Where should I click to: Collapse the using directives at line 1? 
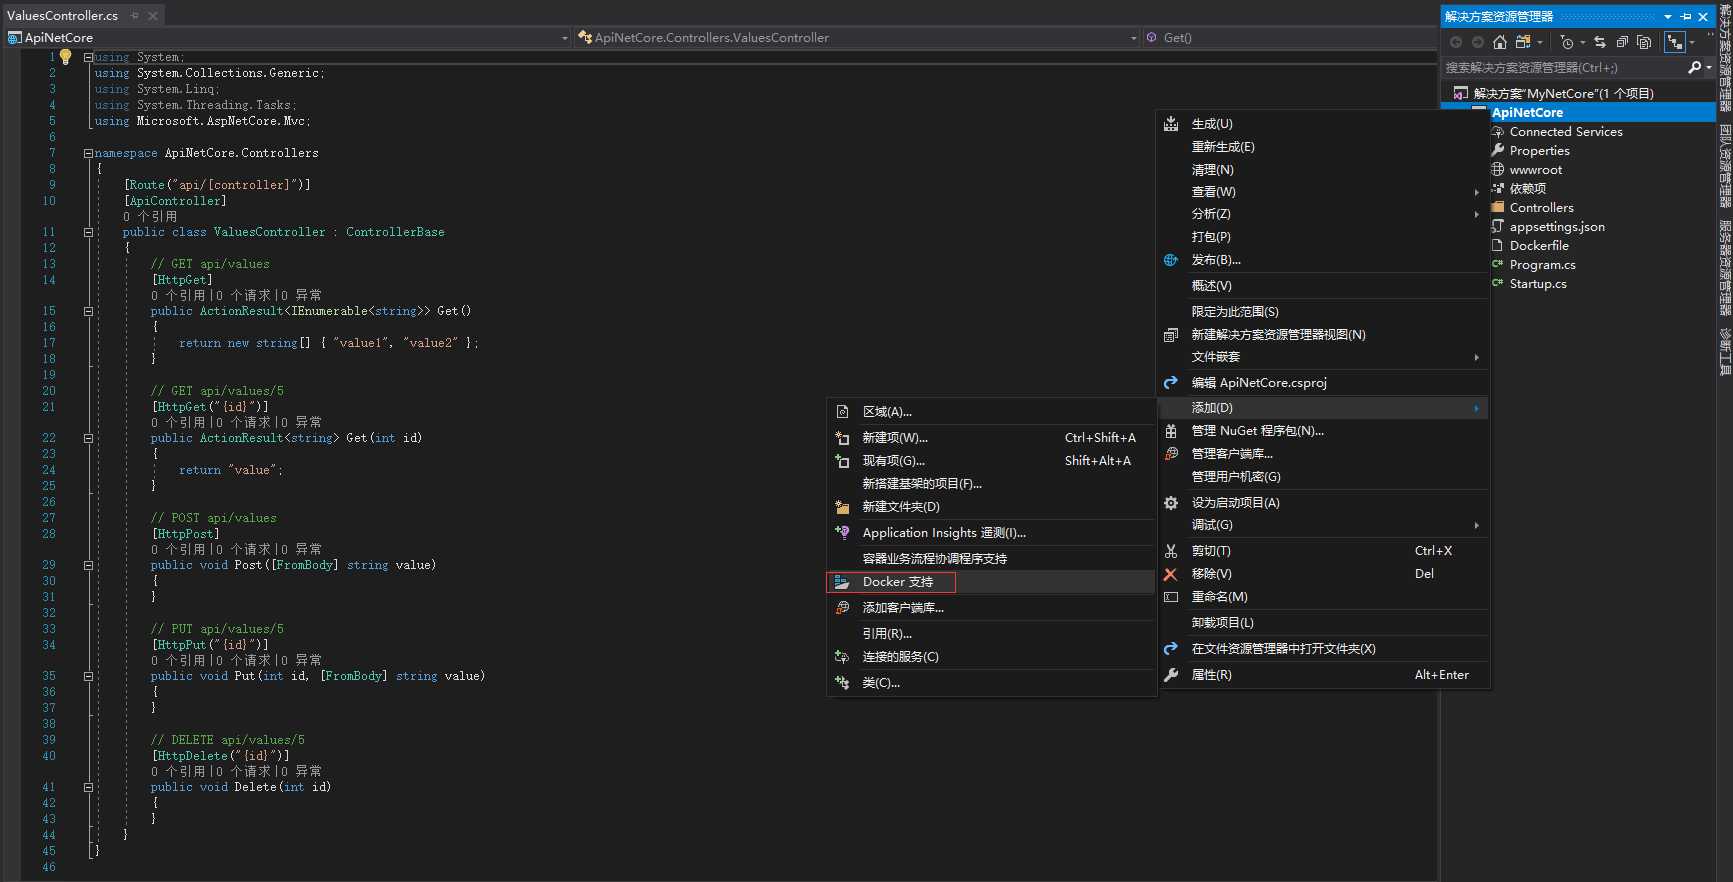88,57
